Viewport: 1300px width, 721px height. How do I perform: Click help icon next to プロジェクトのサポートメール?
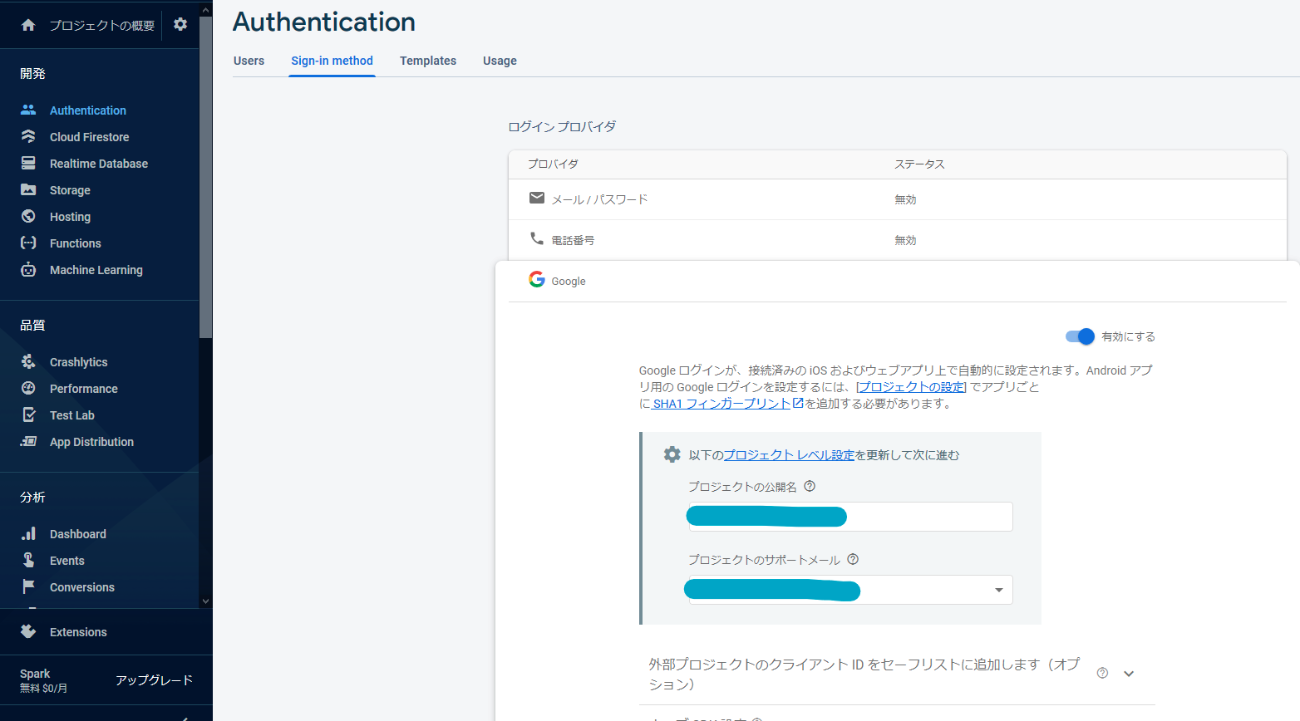tap(853, 560)
